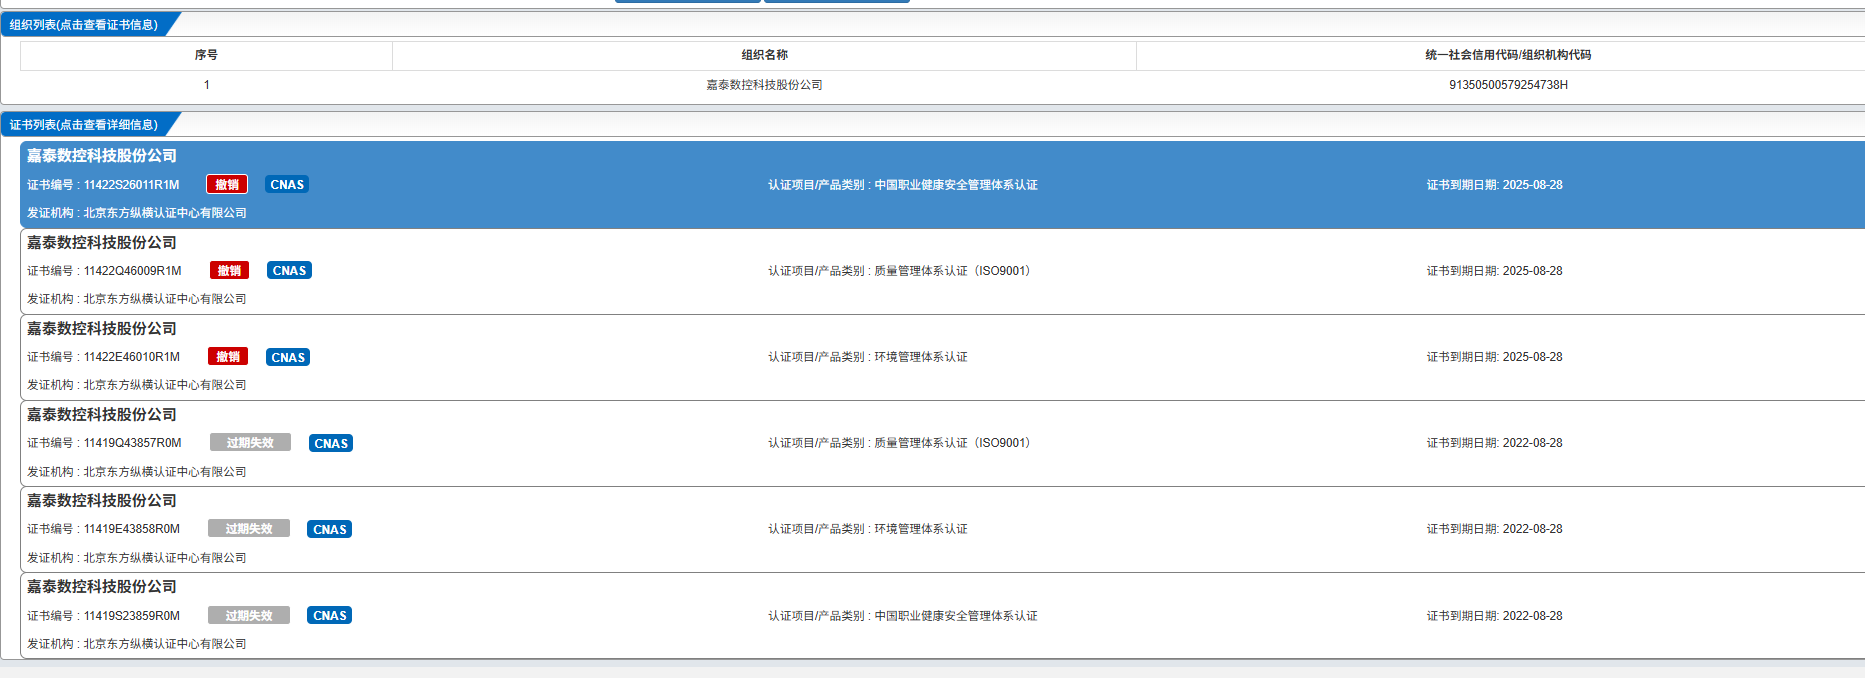This screenshot has height=678, width=1865.
Task: Click 质量管理体系认证 (ISO9001) for certificate 11422Q46009R1M
Action: tap(952, 271)
